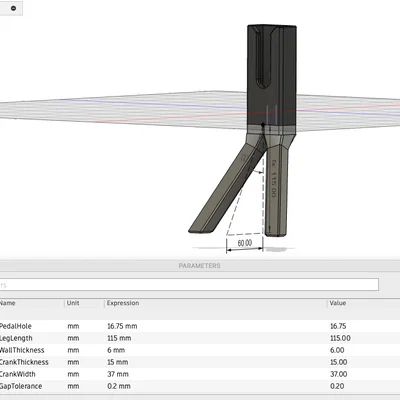Select the CrankWidth parameter name
Viewport: 400px width, 400px height.
(18, 374)
